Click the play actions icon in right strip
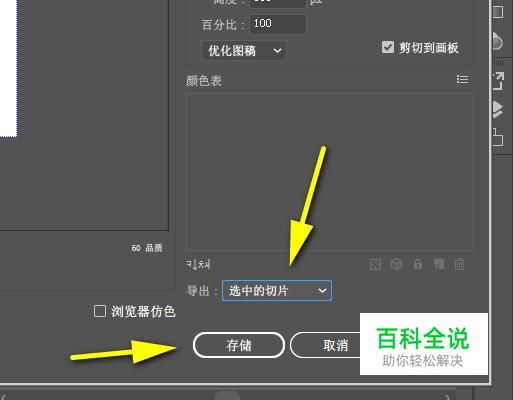Image resolution: width=513 pixels, height=400 pixels. [498, 109]
